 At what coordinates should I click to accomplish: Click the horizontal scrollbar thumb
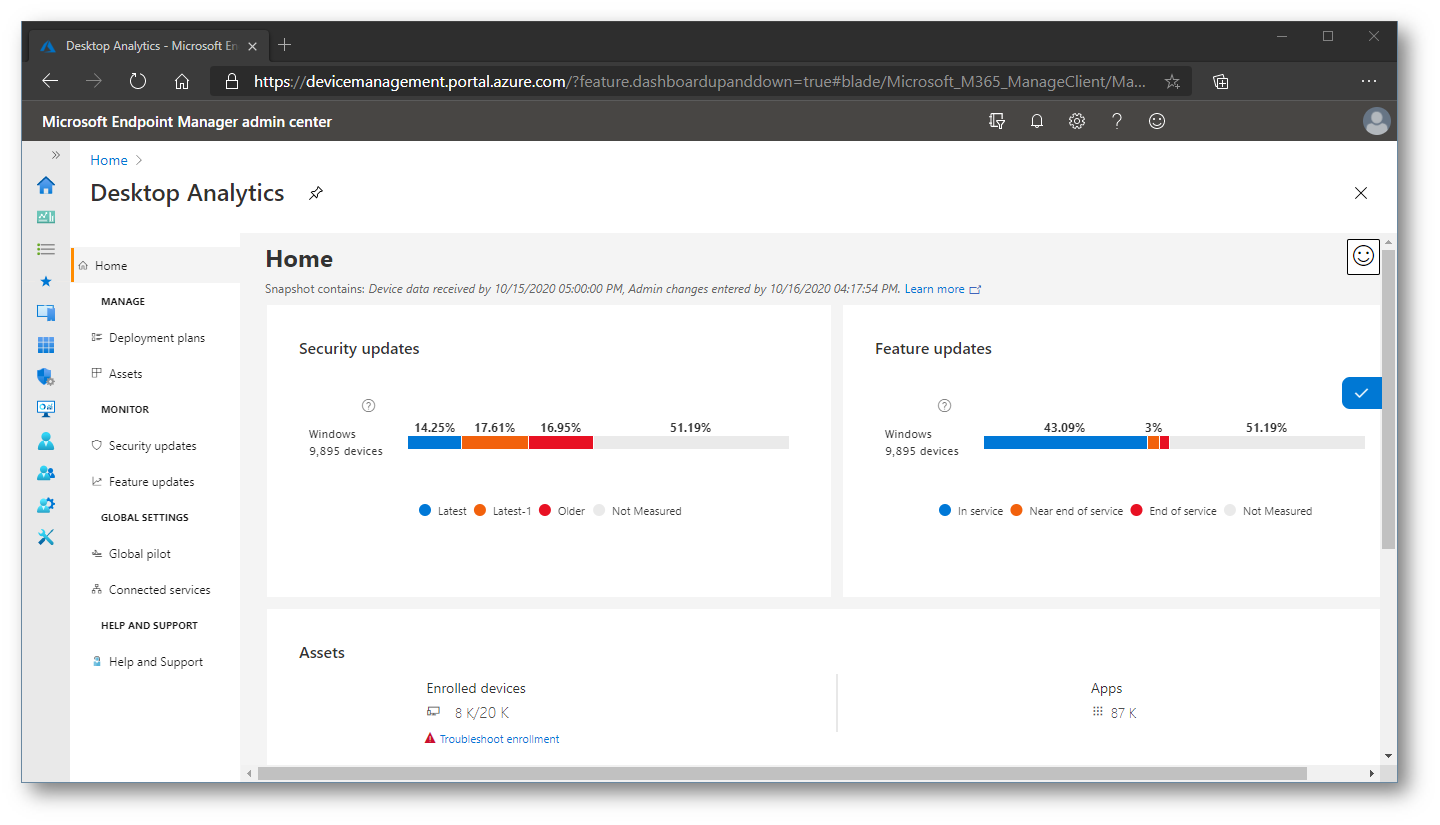point(782,773)
